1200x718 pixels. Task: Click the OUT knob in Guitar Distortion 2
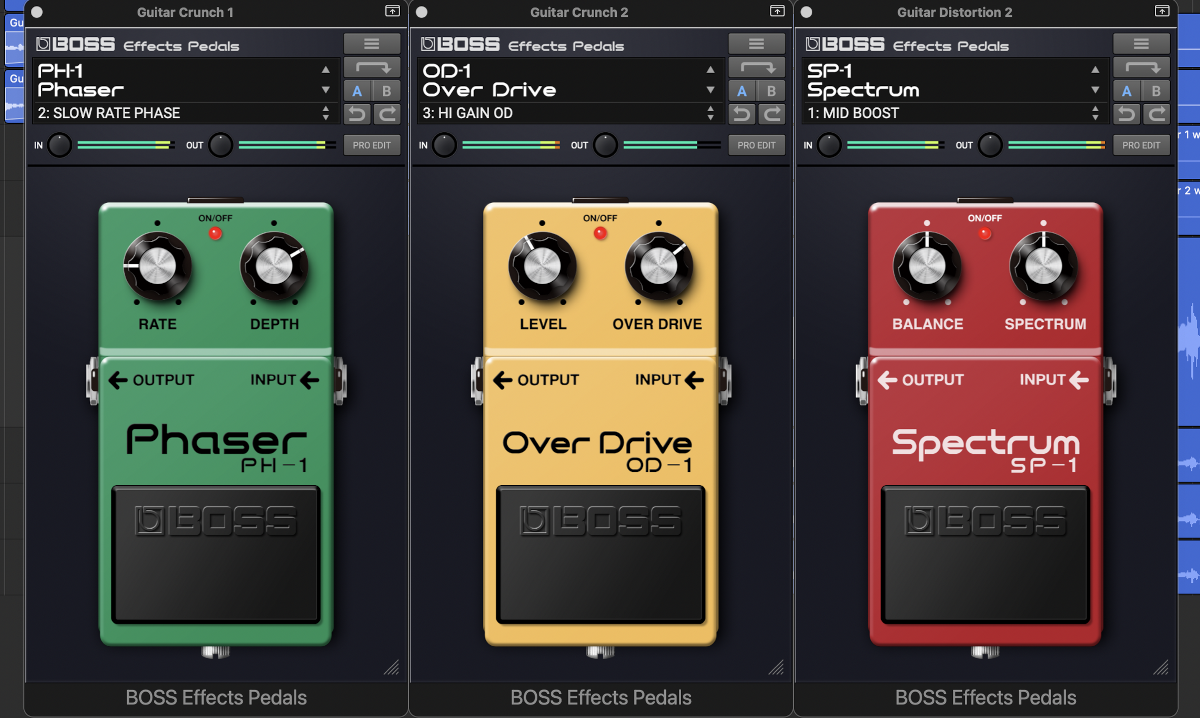990,145
